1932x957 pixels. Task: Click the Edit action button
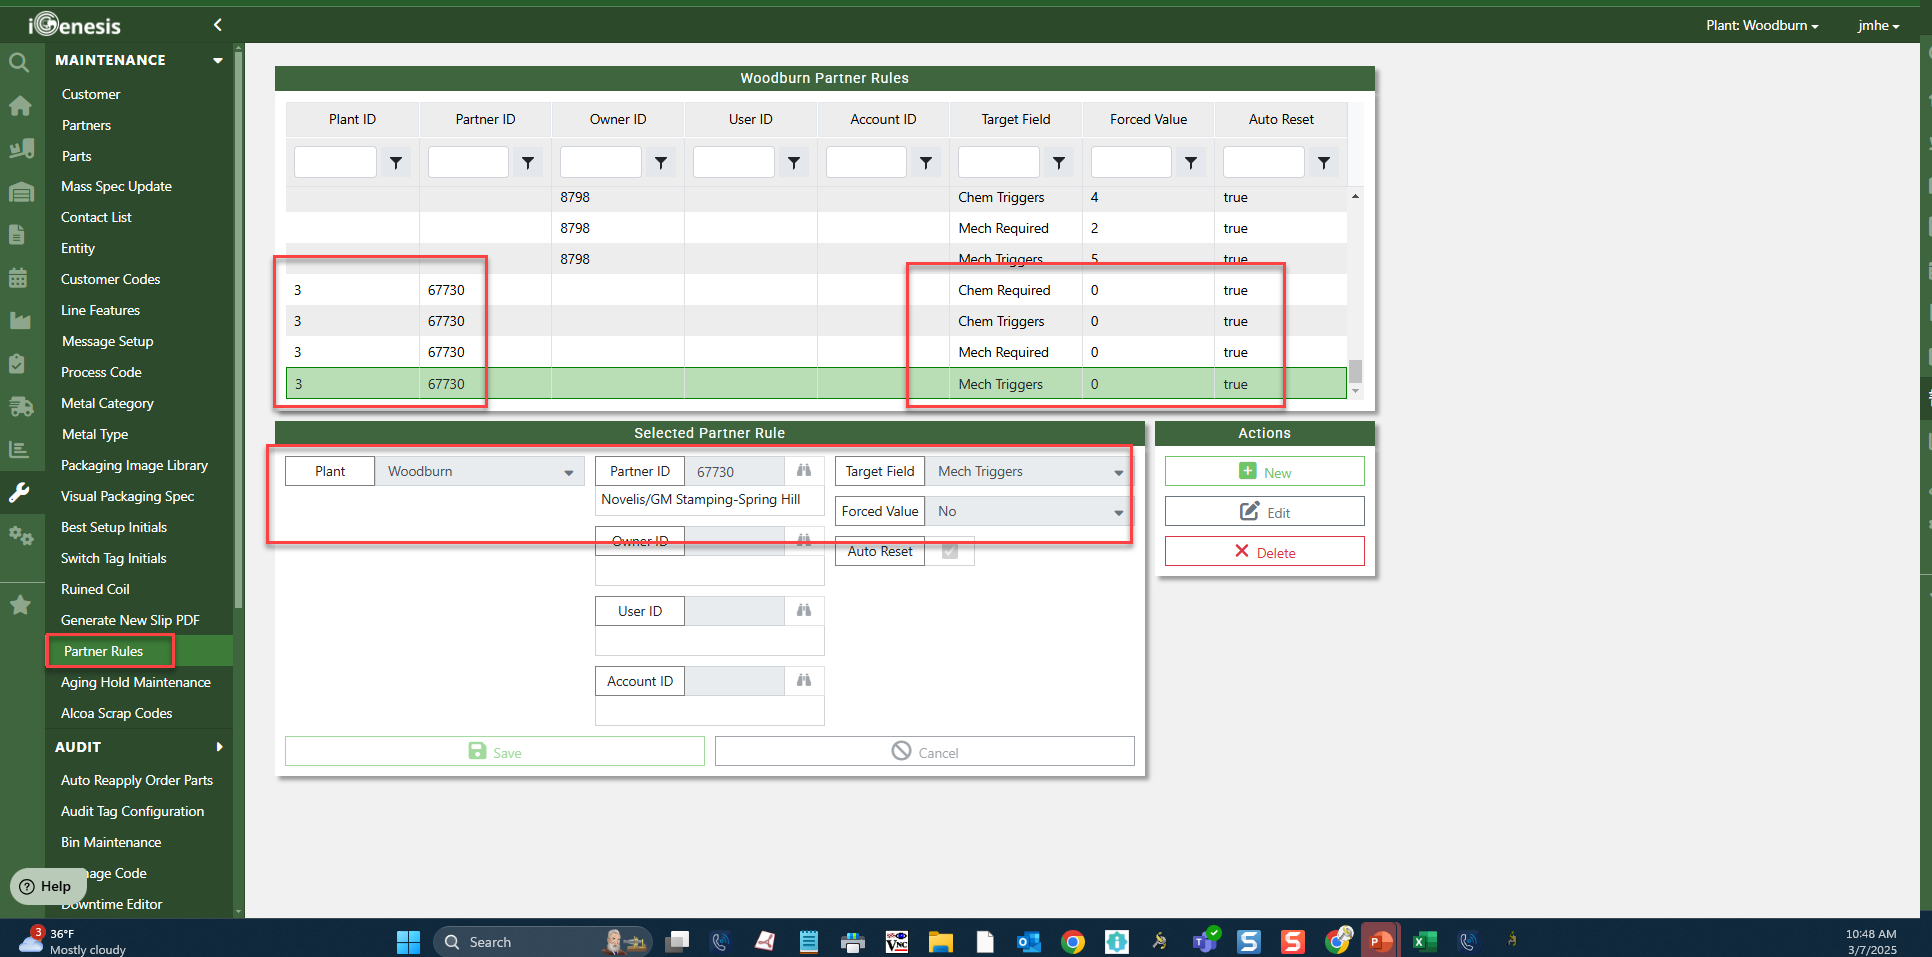point(1264,511)
